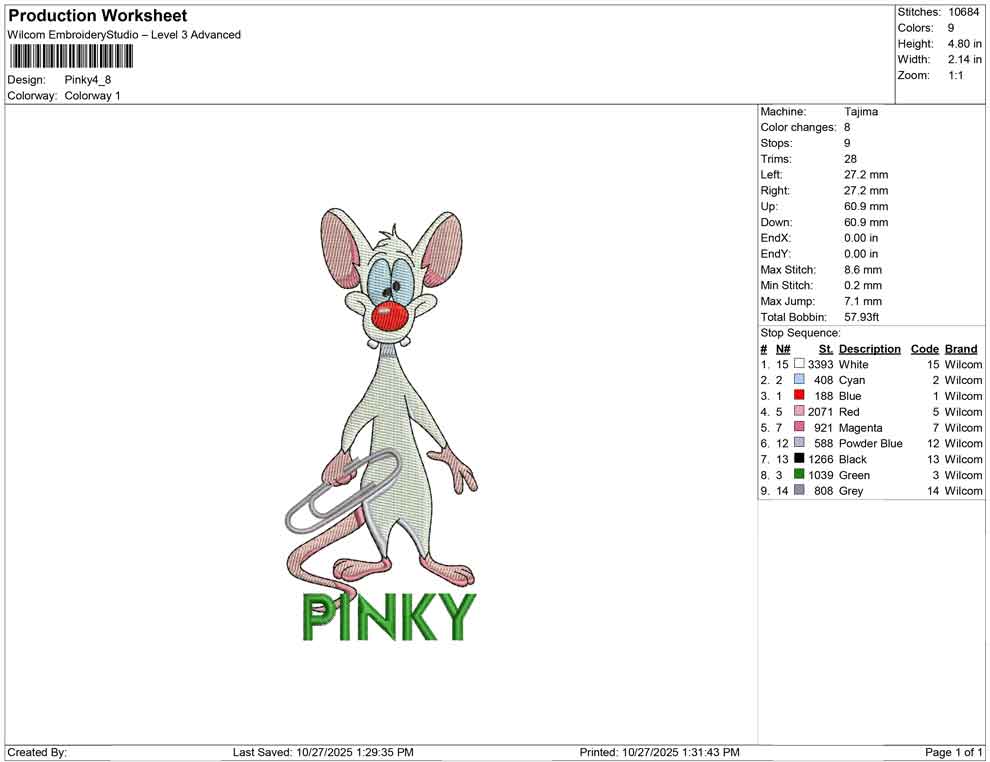Image resolution: width=990 pixels, height=762 pixels.
Task: Click stitch count 3393 in White row
Action: tap(820, 364)
